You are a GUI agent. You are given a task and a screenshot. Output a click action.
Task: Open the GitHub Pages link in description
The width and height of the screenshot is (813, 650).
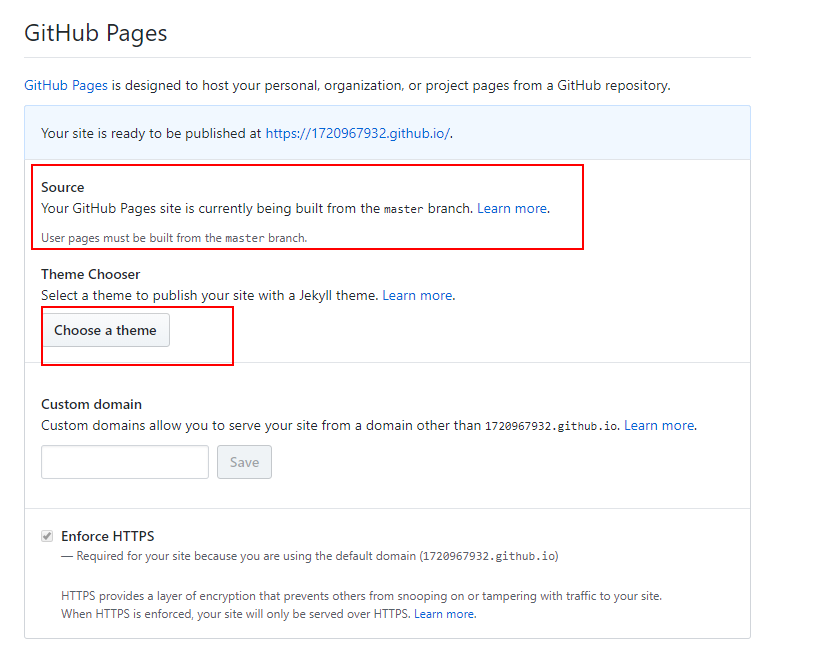[x=66, y=85]
